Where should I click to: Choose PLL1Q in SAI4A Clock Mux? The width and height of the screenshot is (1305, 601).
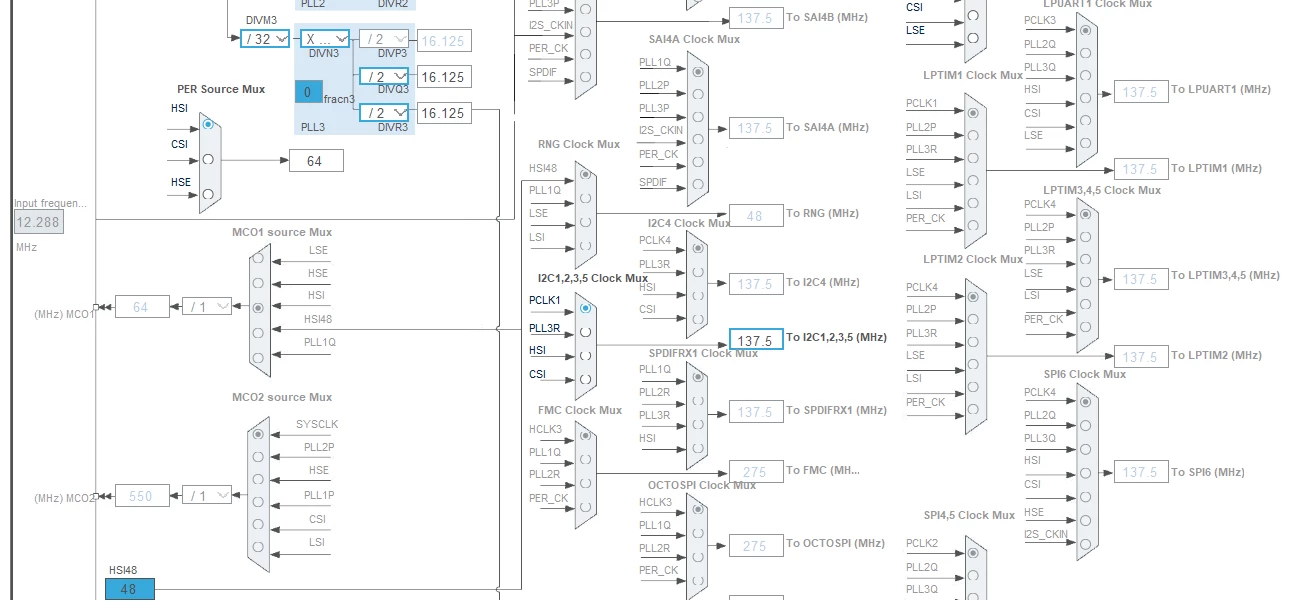click(697, 72)
